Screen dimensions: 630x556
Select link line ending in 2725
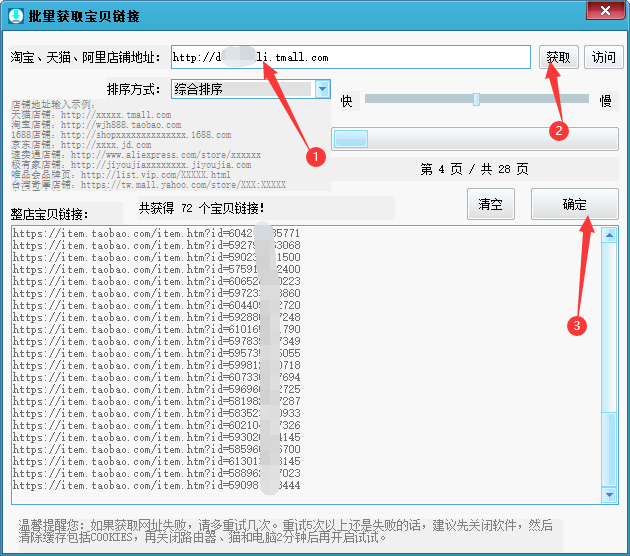156,389
